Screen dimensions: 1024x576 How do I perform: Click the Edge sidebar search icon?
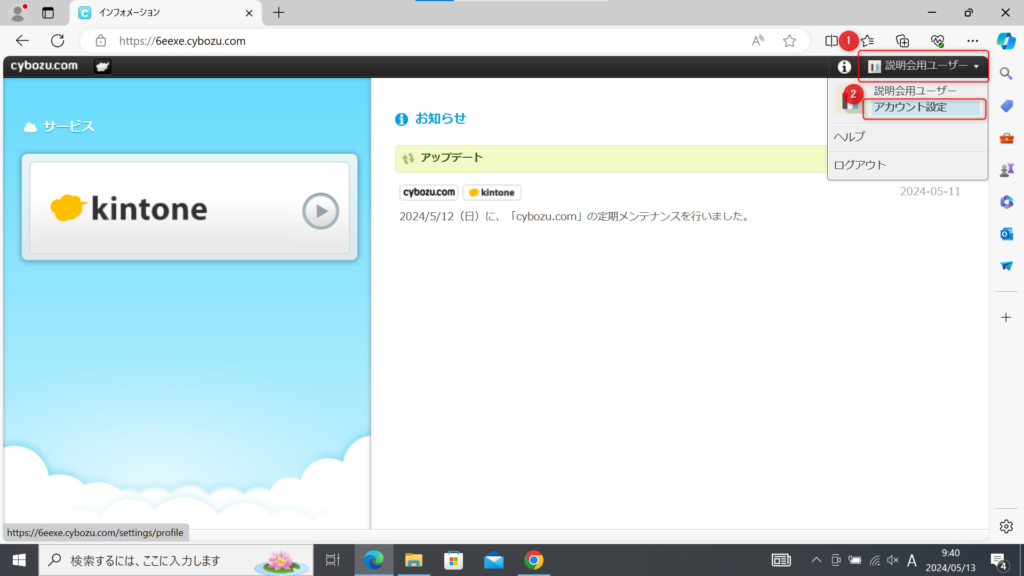point(1006,73)
